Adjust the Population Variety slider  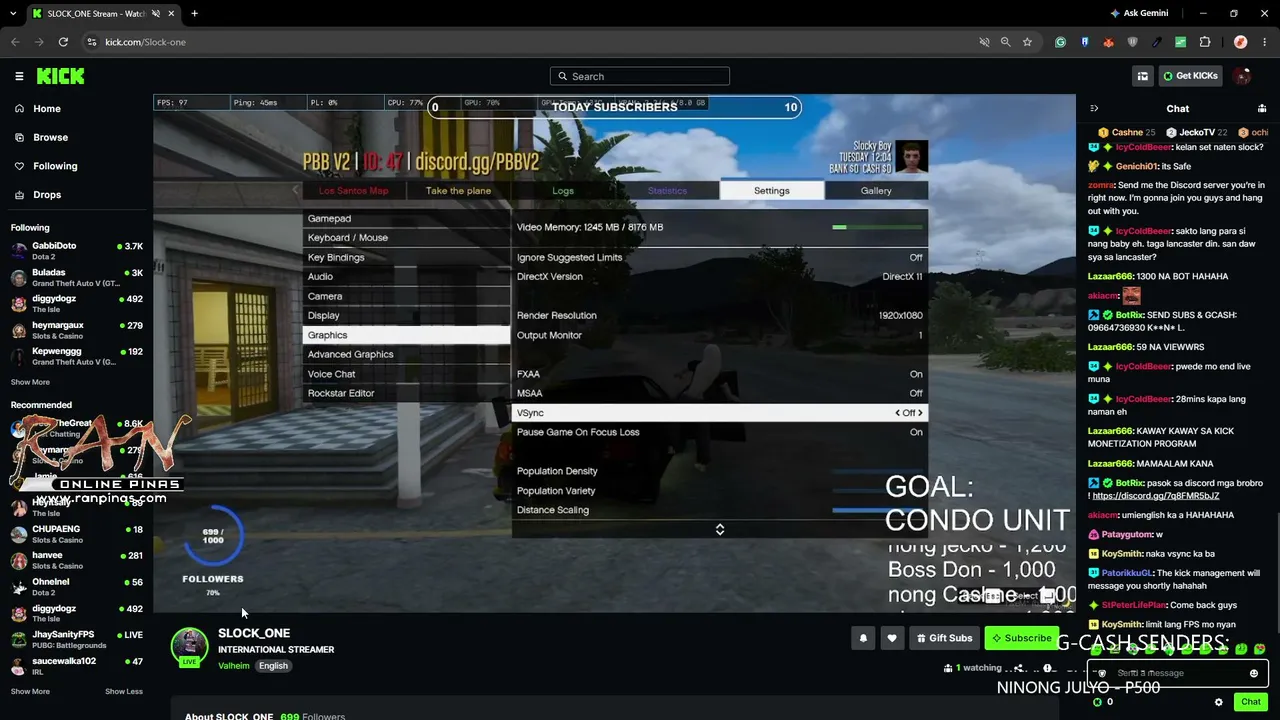click(879, 491)
